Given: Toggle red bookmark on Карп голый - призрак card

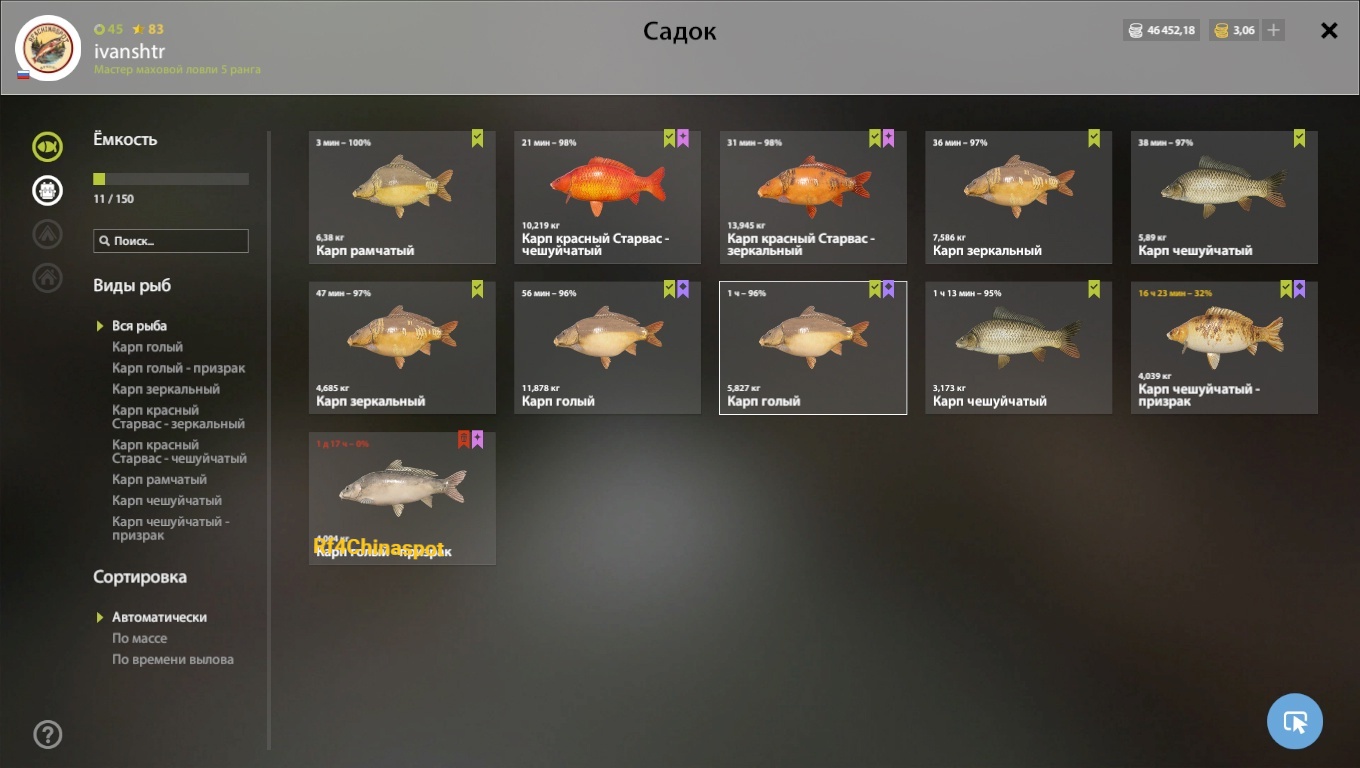Looking at the screenshot, I should tap(464, 439).
